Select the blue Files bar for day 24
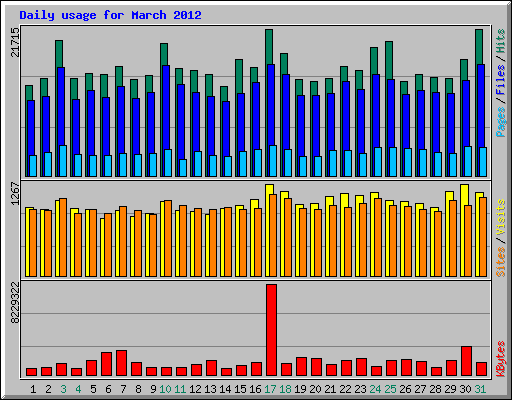512x400 pixels. (x=376, y=110)
